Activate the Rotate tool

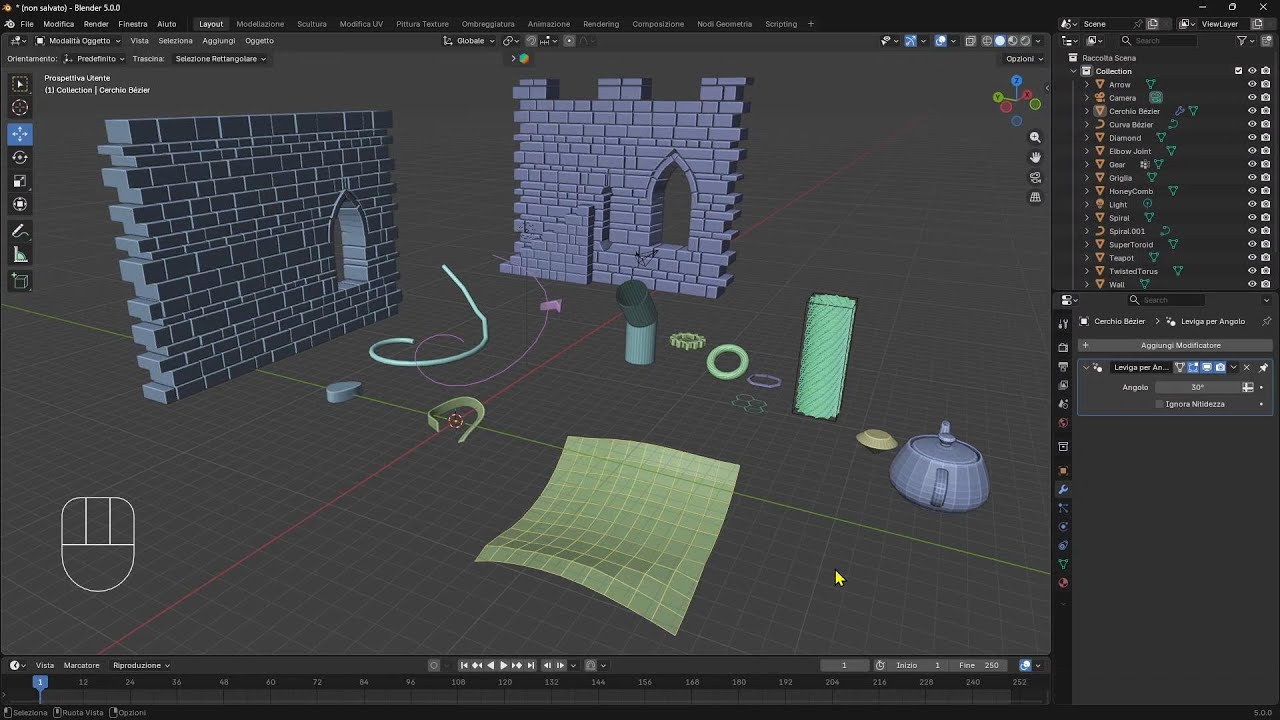20,157
